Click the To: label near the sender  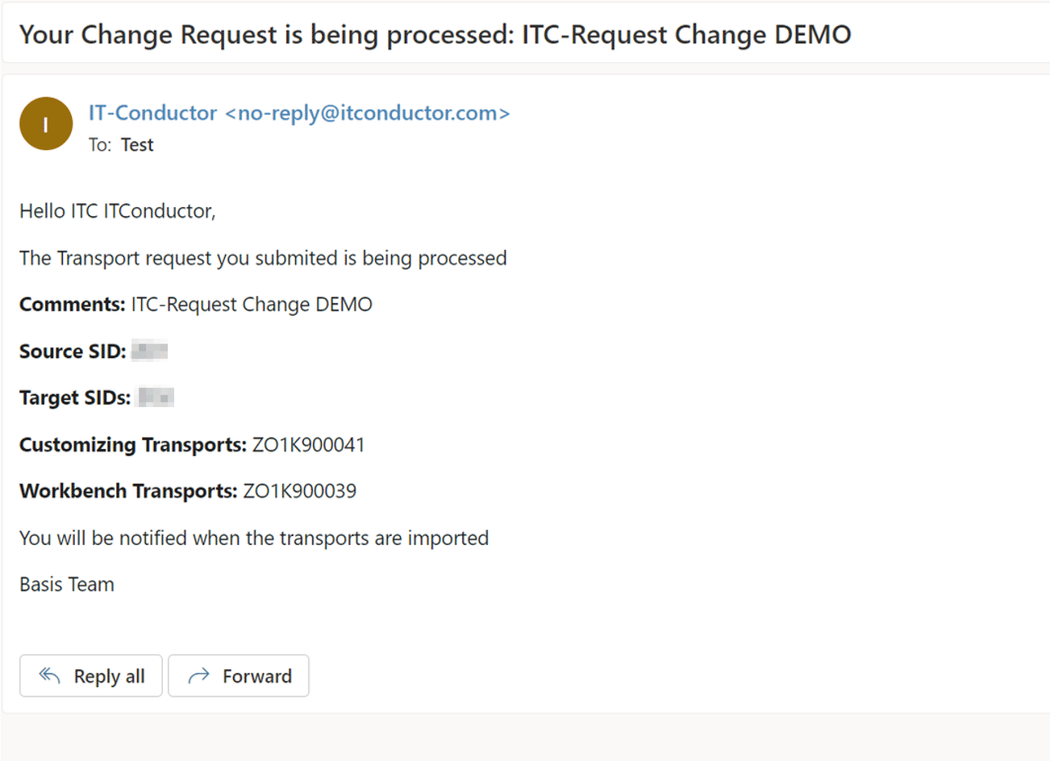tap(99, 144)
